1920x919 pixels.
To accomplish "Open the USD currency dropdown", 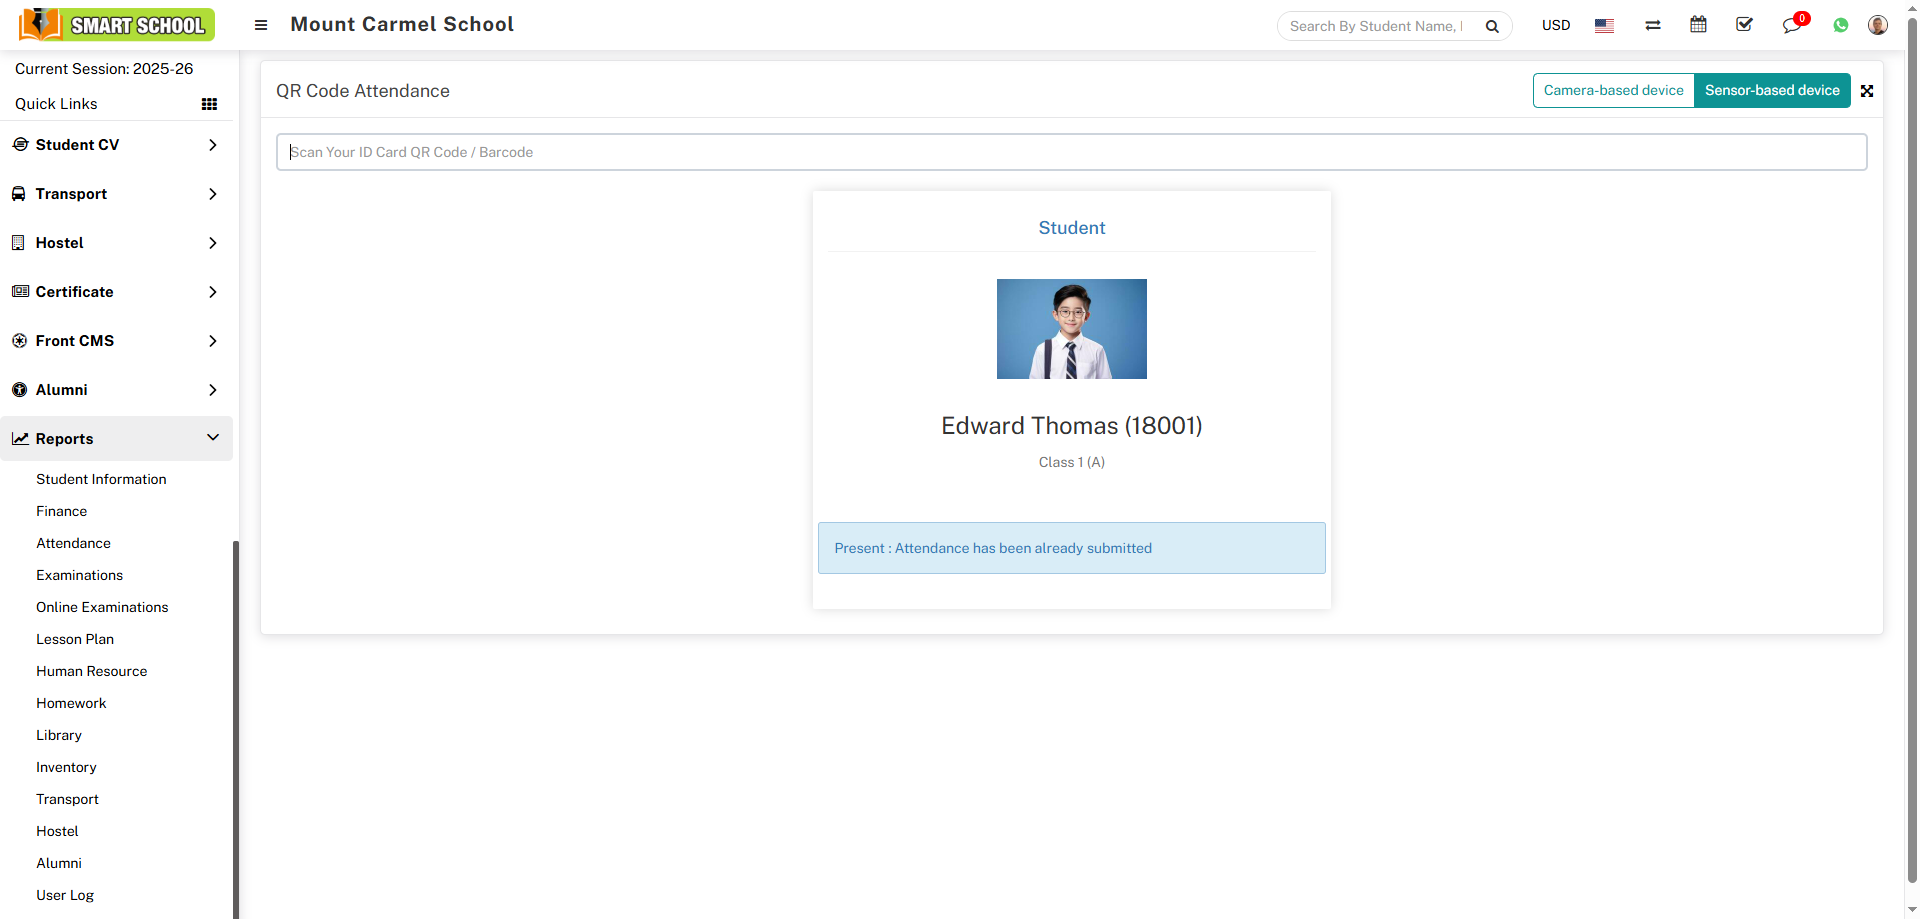I will tap(1556, 25).
